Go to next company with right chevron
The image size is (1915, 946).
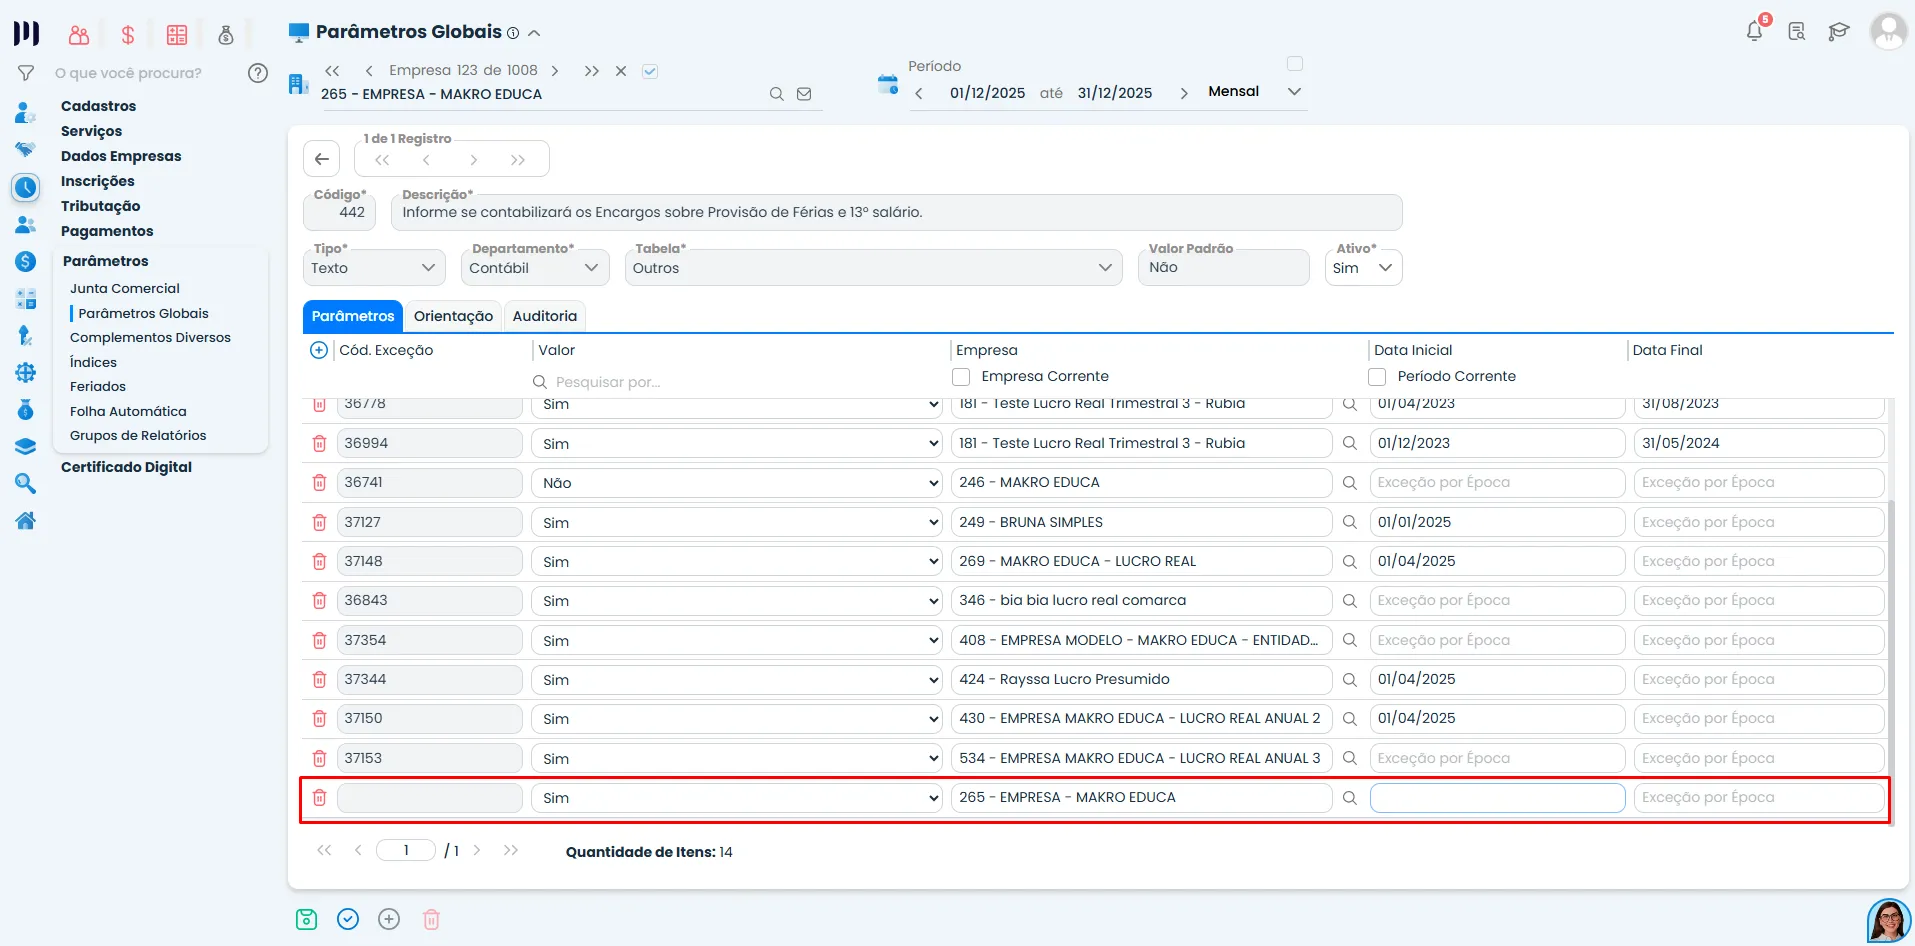pyautogui.click(x=555, y=71)
